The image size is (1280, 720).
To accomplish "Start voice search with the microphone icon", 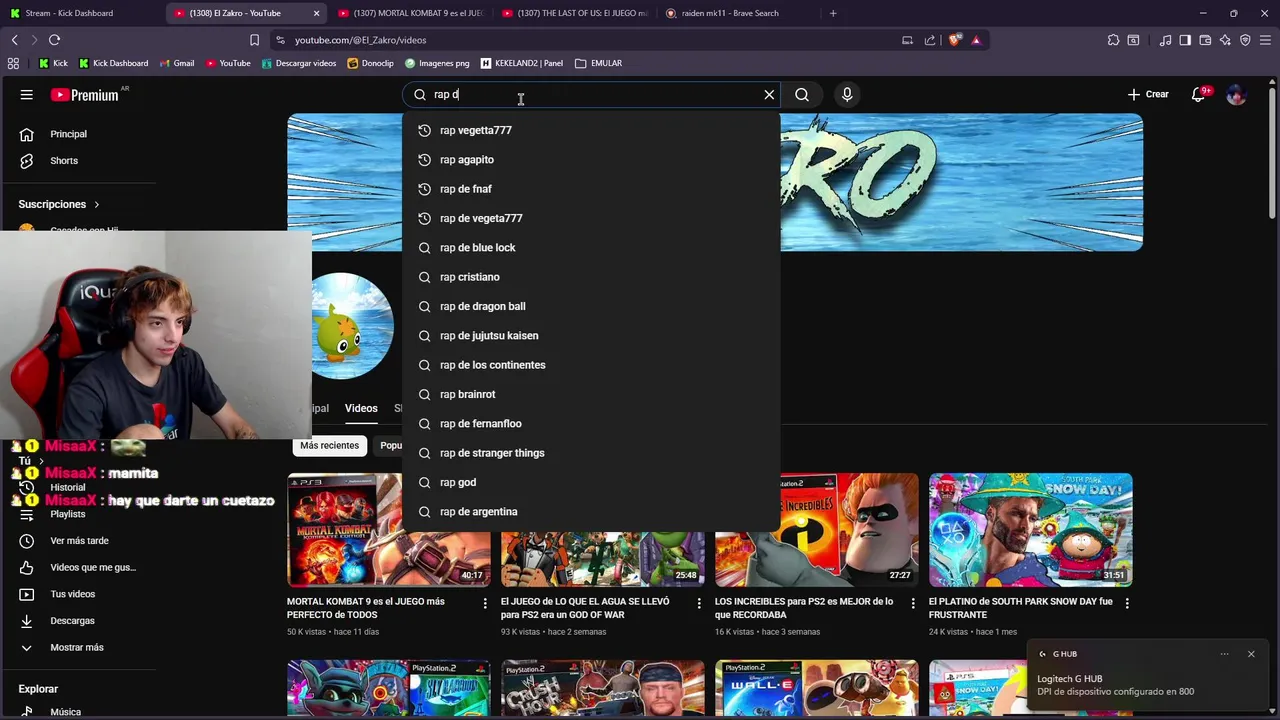I will coord(847,95).
